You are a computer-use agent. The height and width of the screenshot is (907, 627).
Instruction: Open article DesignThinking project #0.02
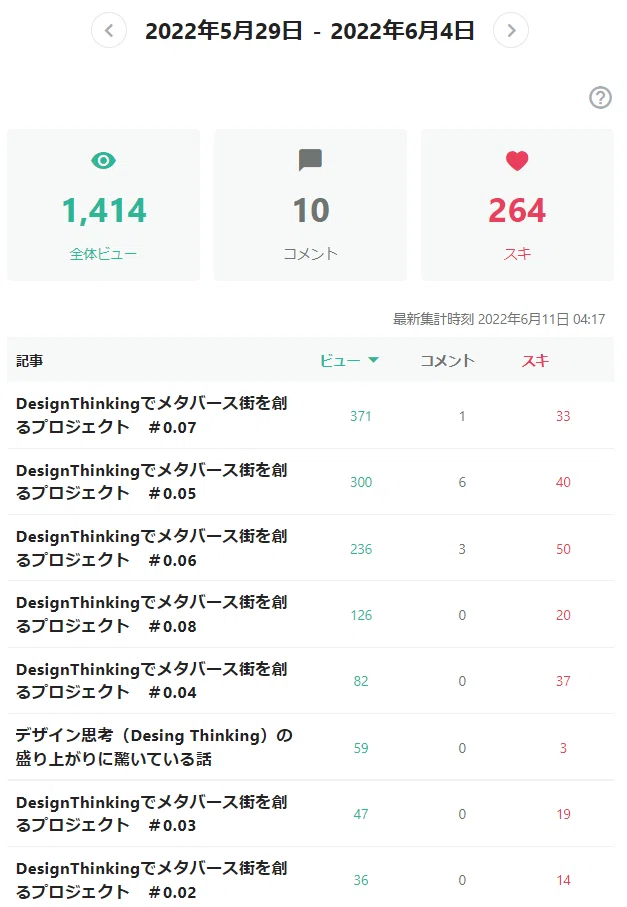tap(152, 880)
